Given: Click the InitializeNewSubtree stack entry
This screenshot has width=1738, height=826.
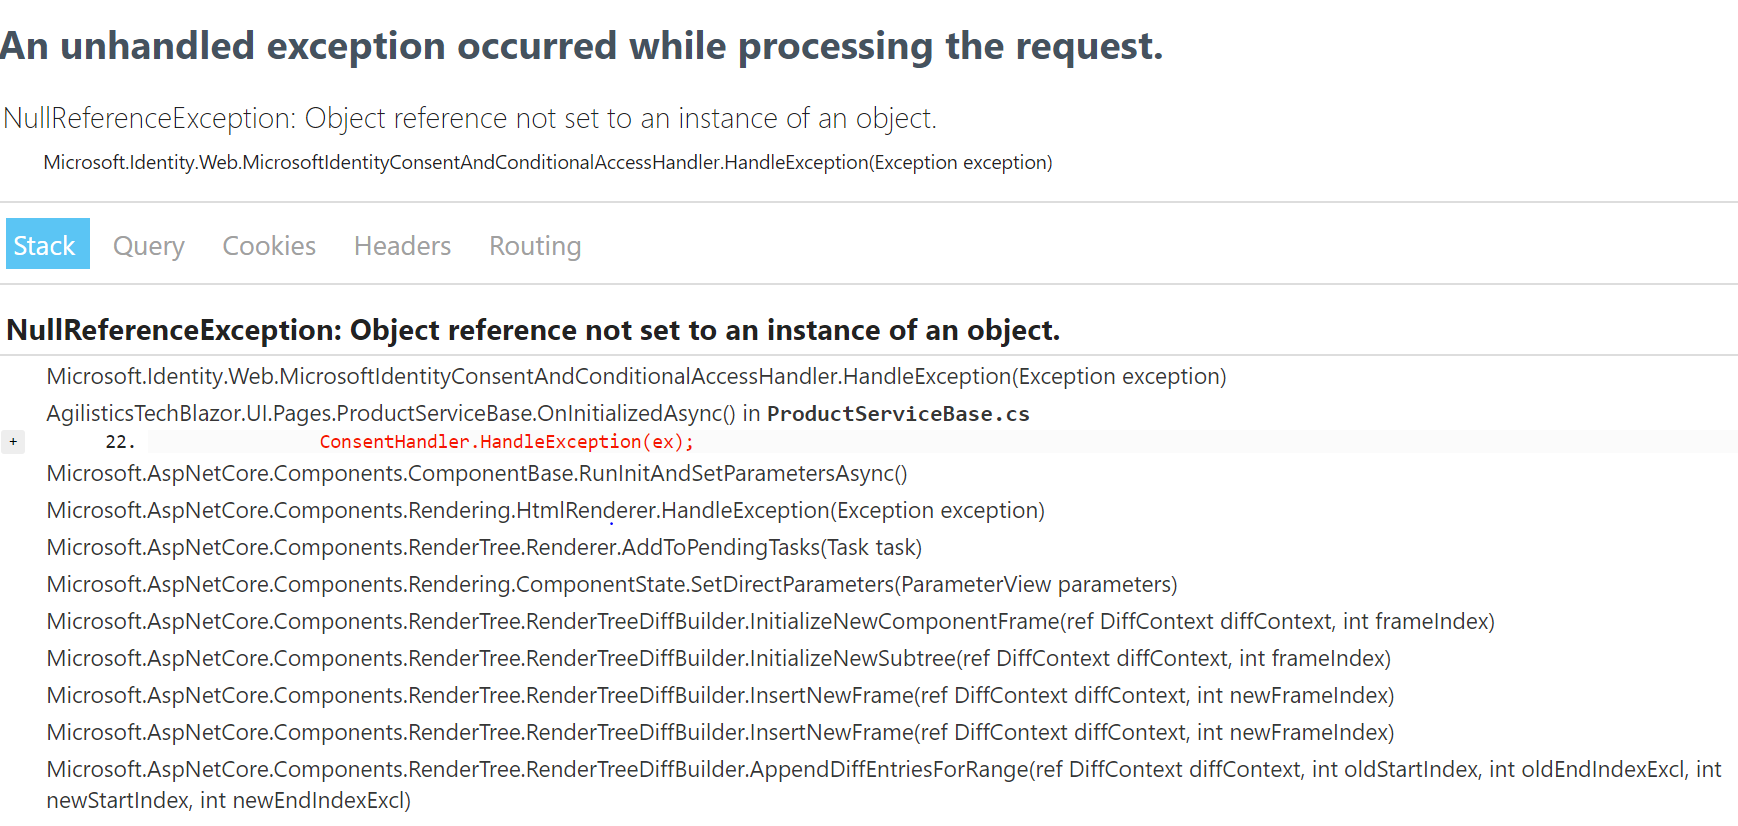Looking at the screenshot, I should 718,658.
